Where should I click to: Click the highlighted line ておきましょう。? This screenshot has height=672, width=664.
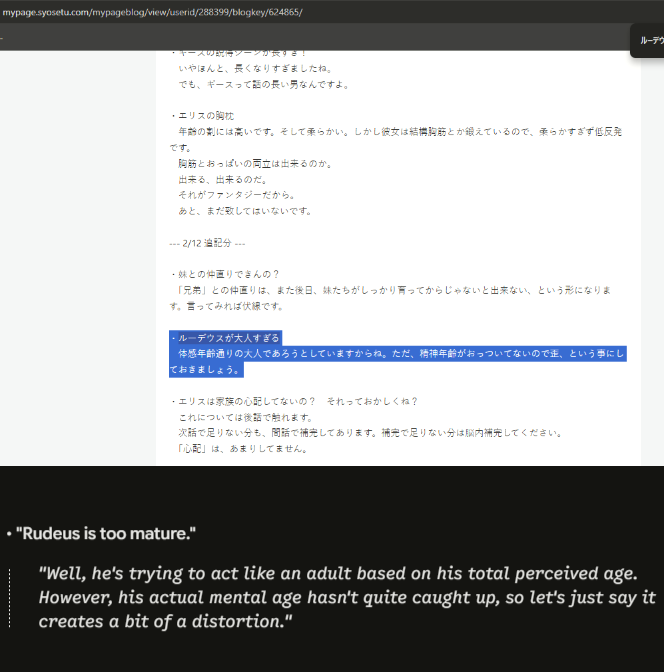click(x=205, y=370)
